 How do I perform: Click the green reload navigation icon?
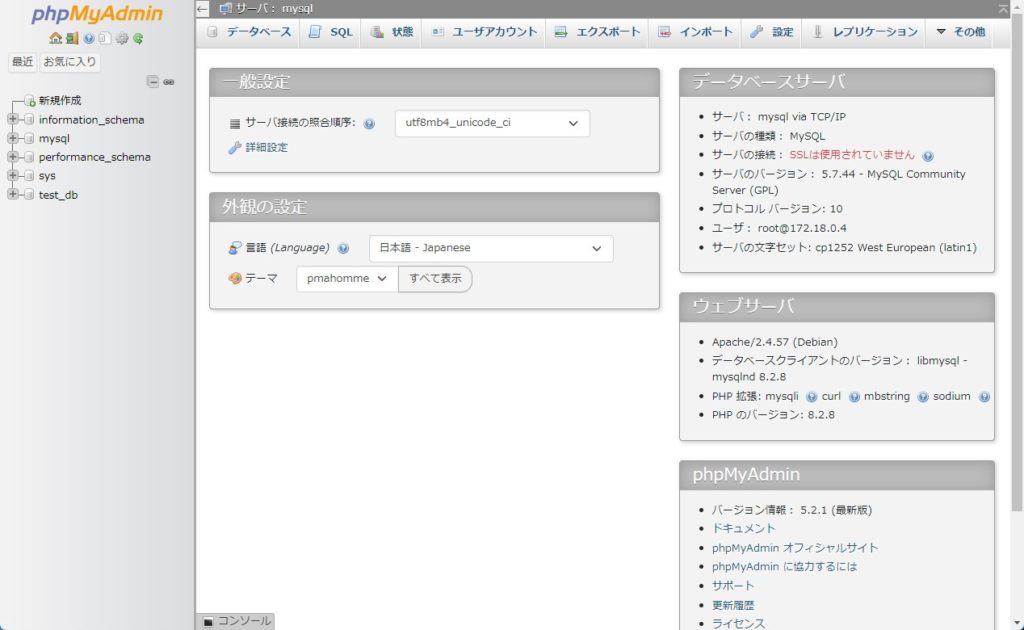(138, 39)
